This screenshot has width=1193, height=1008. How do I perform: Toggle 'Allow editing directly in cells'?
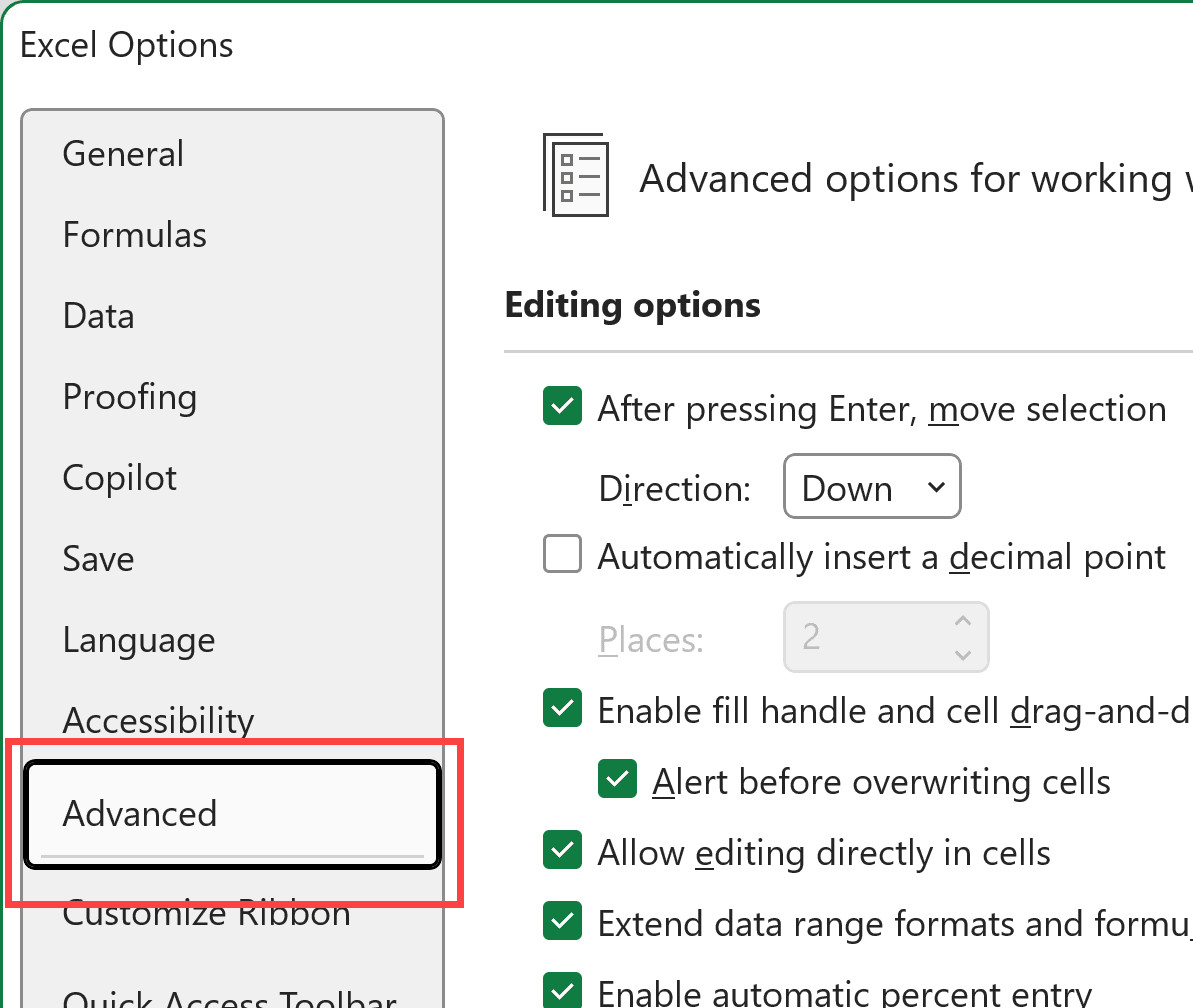[562, 850]
